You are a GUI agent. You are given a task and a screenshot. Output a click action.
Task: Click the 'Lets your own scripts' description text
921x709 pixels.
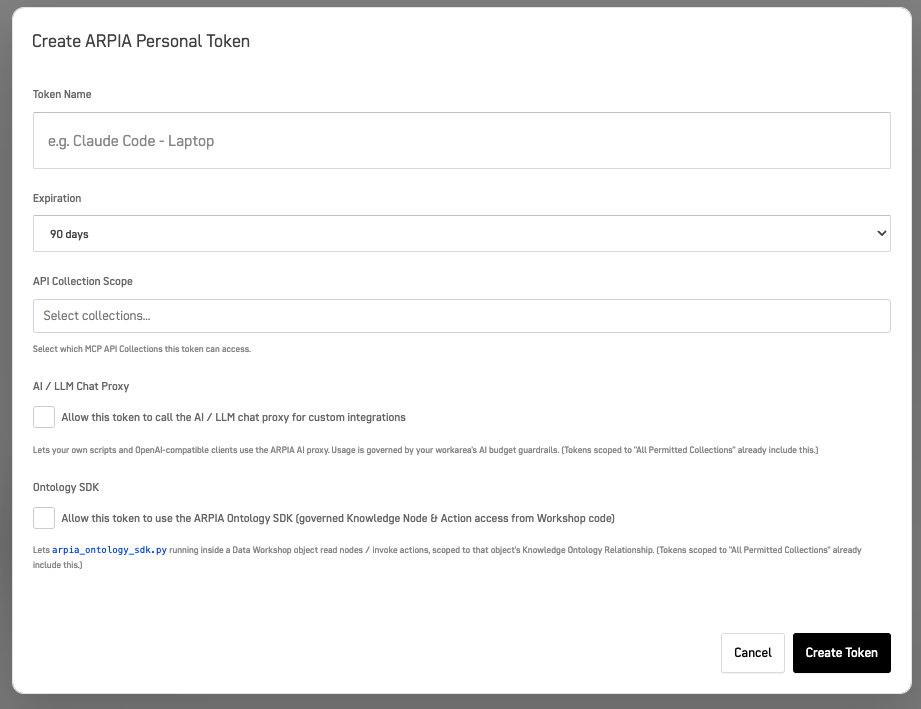425,450
